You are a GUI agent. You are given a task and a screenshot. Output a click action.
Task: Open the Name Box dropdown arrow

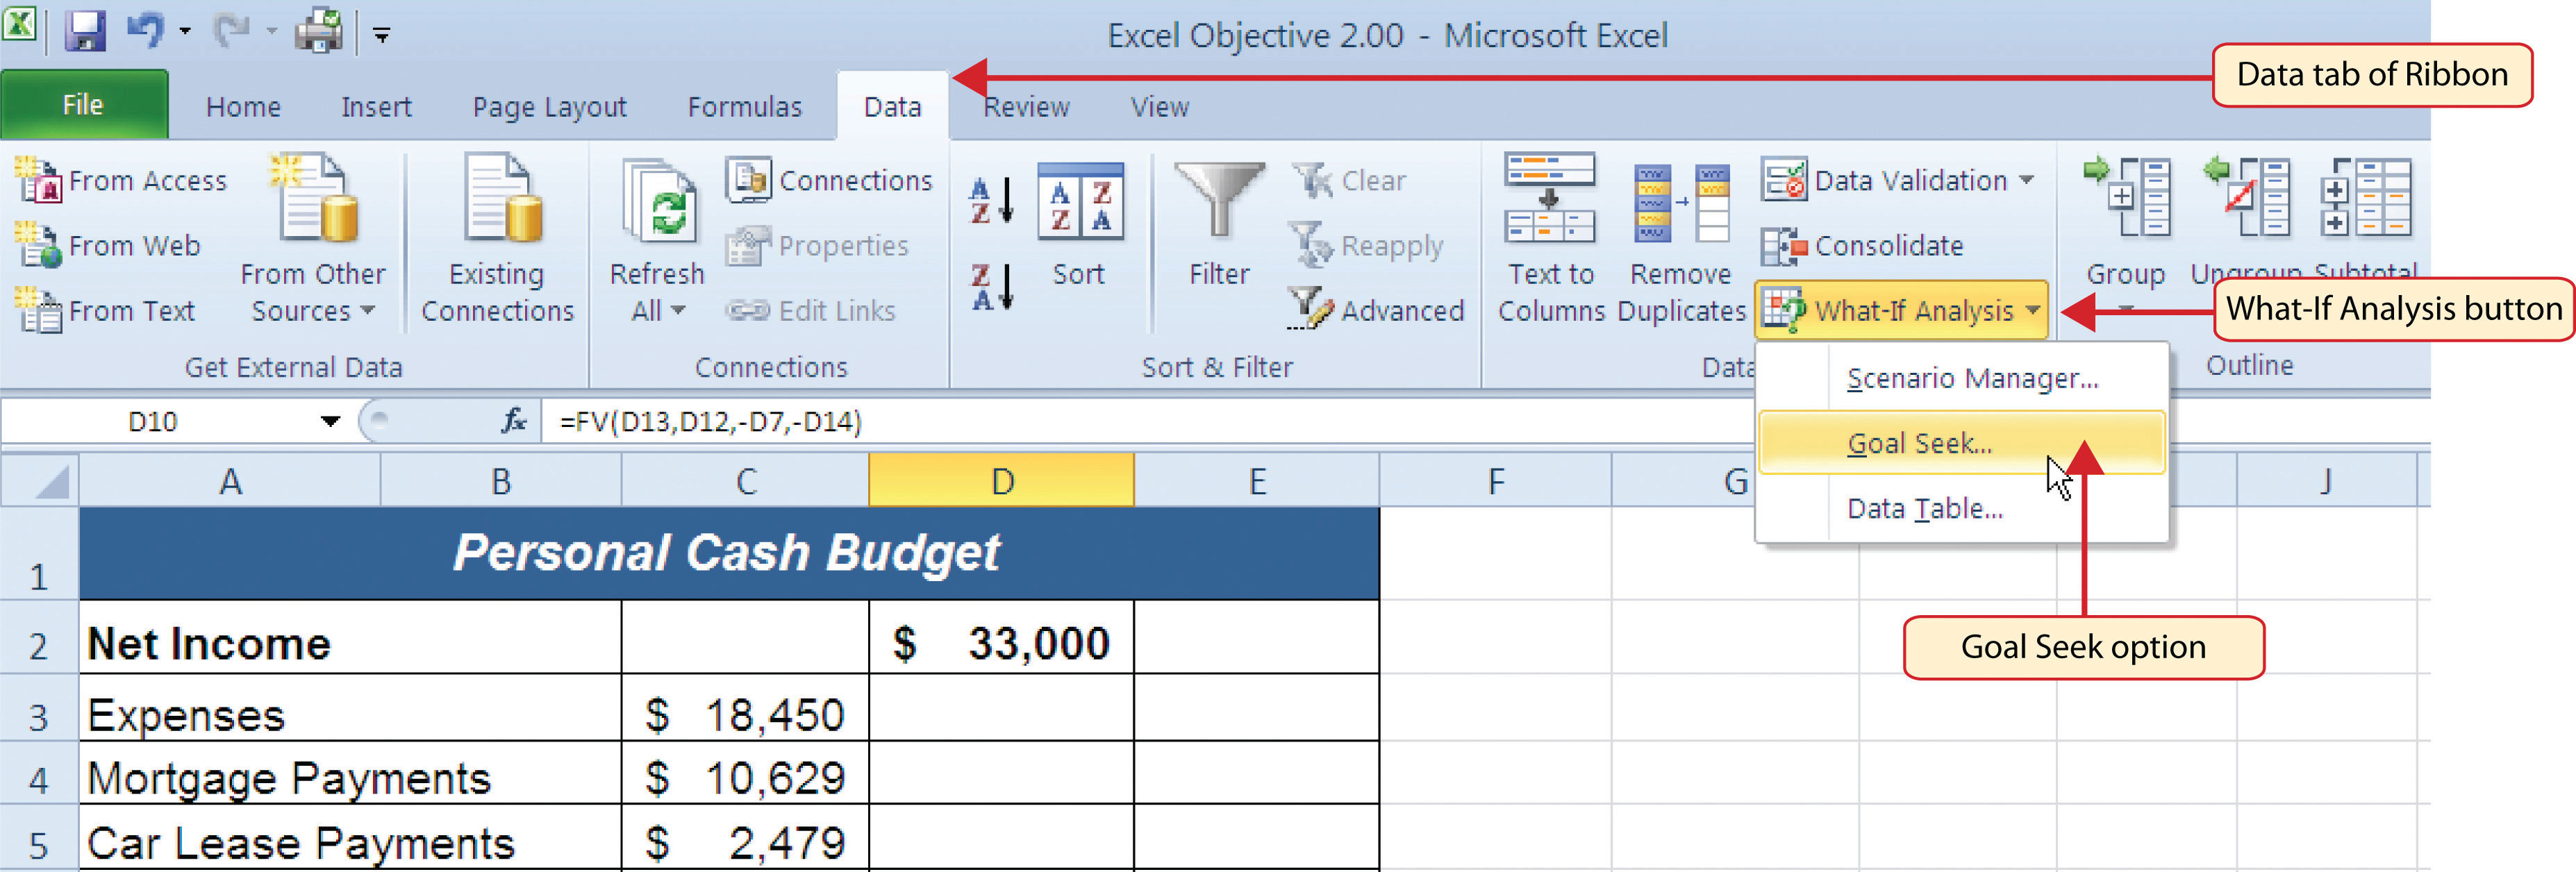(x=330, y=422)
